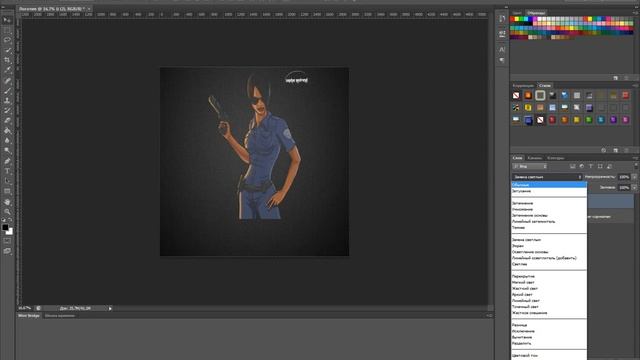Select the Brush tool

[x=7, y=91]
